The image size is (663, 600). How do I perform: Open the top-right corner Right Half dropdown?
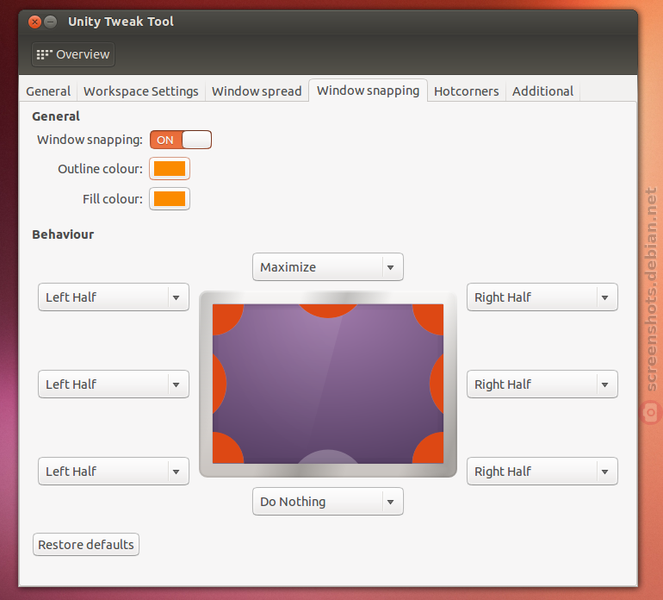[542, 297]
